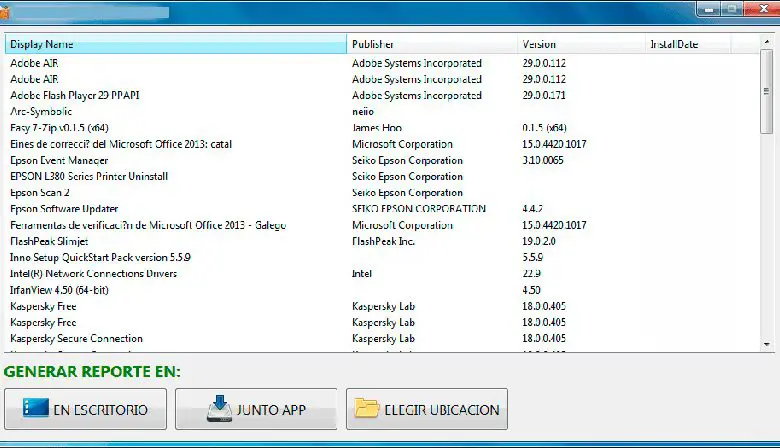Select the Epson Scan 2 row

tap(382, 192)
